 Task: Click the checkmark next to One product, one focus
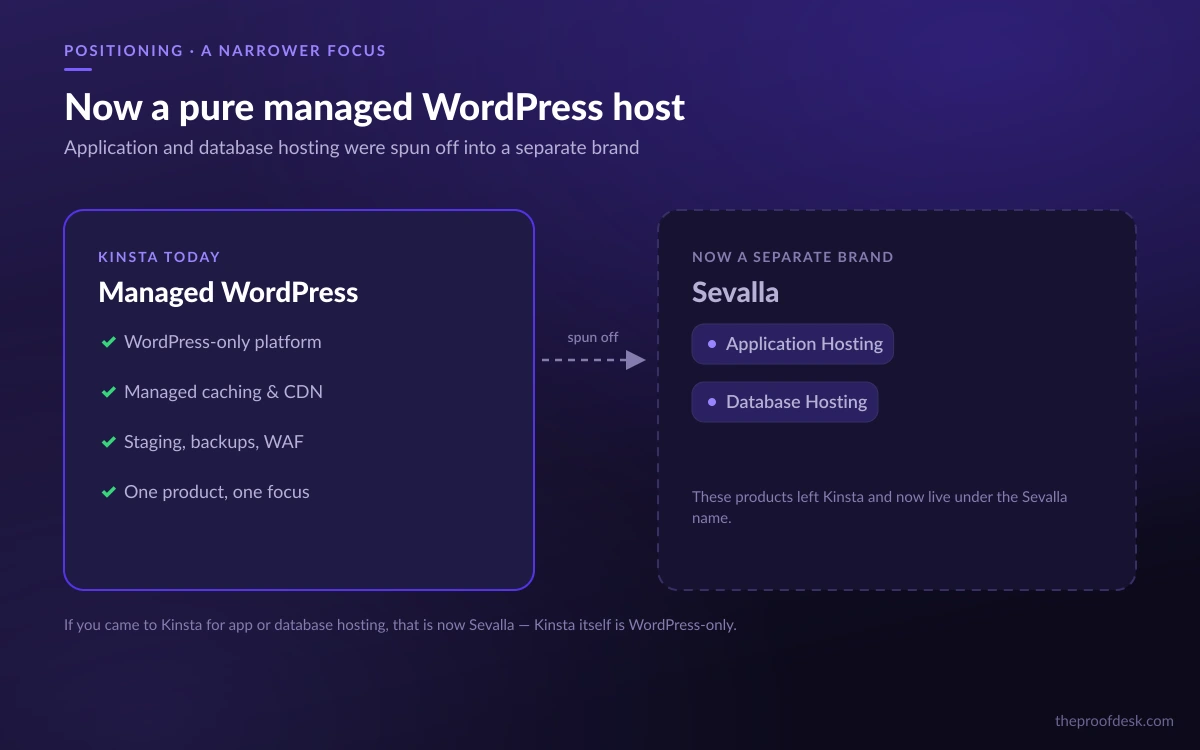pos(109,492)
